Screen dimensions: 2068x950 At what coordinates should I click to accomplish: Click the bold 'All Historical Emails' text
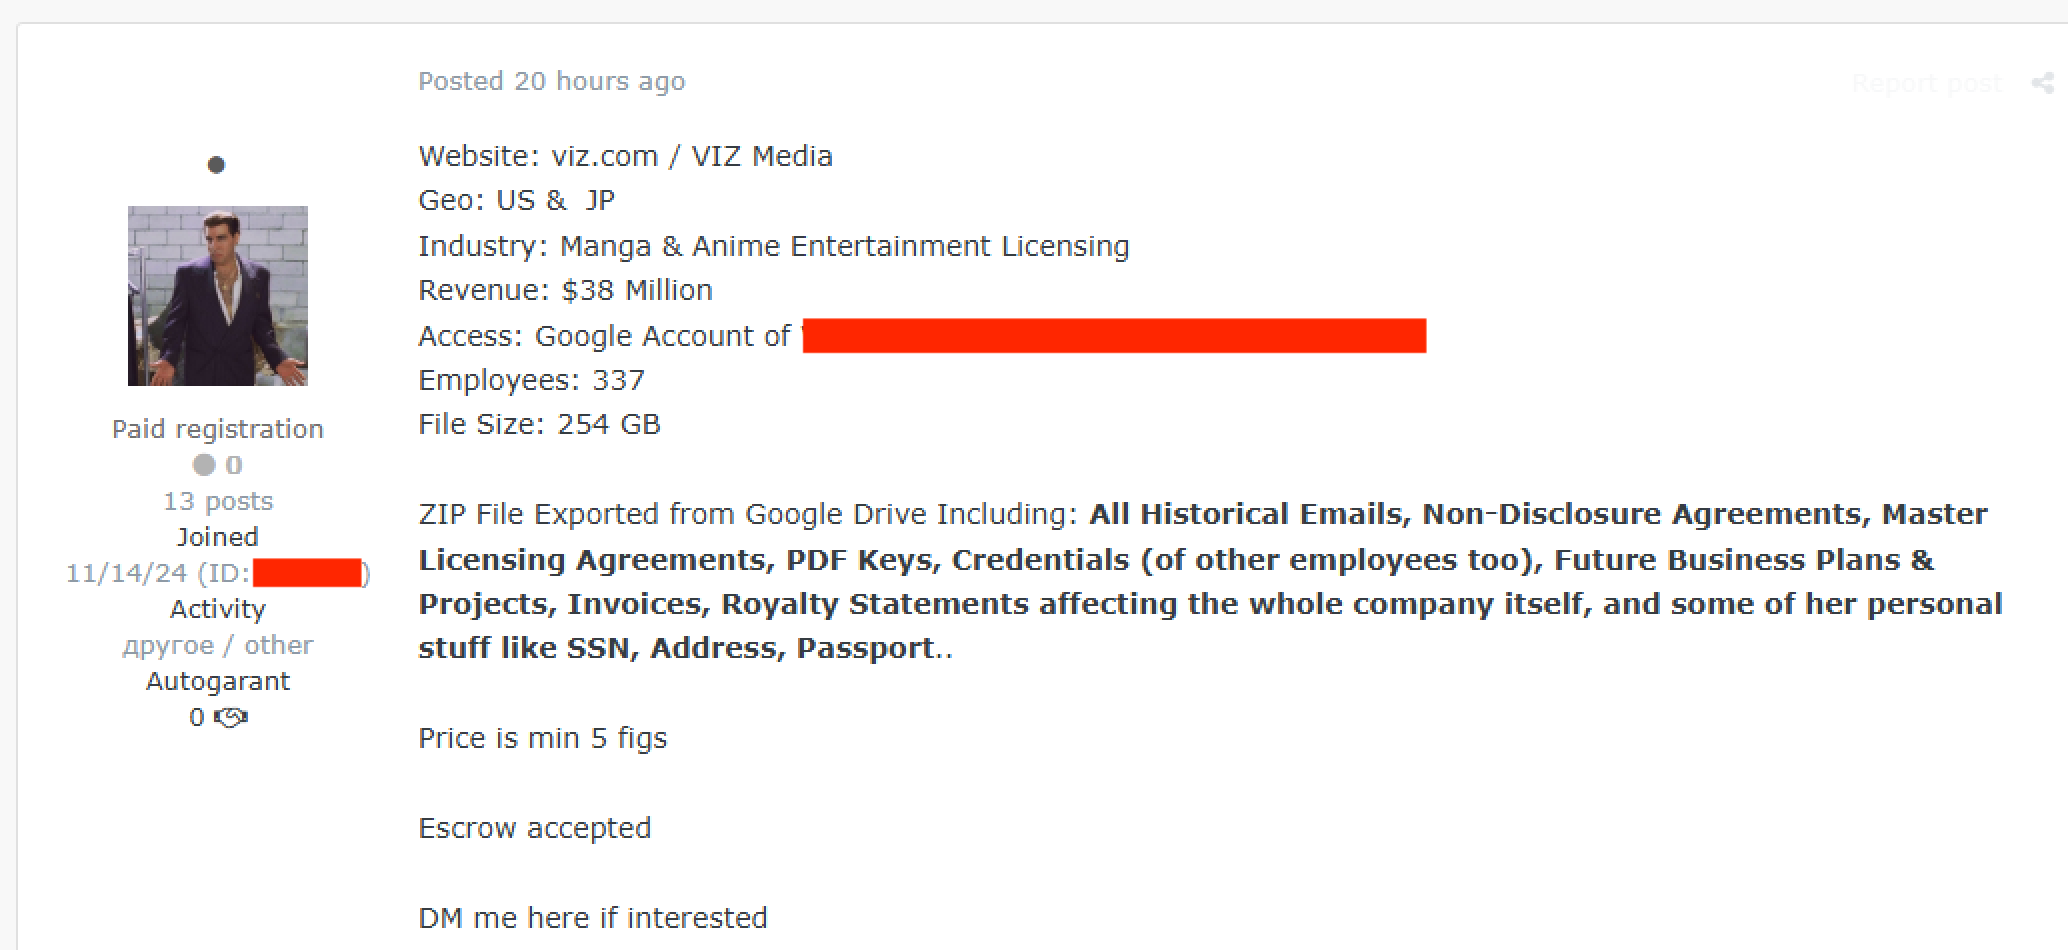click(1249, 514)
